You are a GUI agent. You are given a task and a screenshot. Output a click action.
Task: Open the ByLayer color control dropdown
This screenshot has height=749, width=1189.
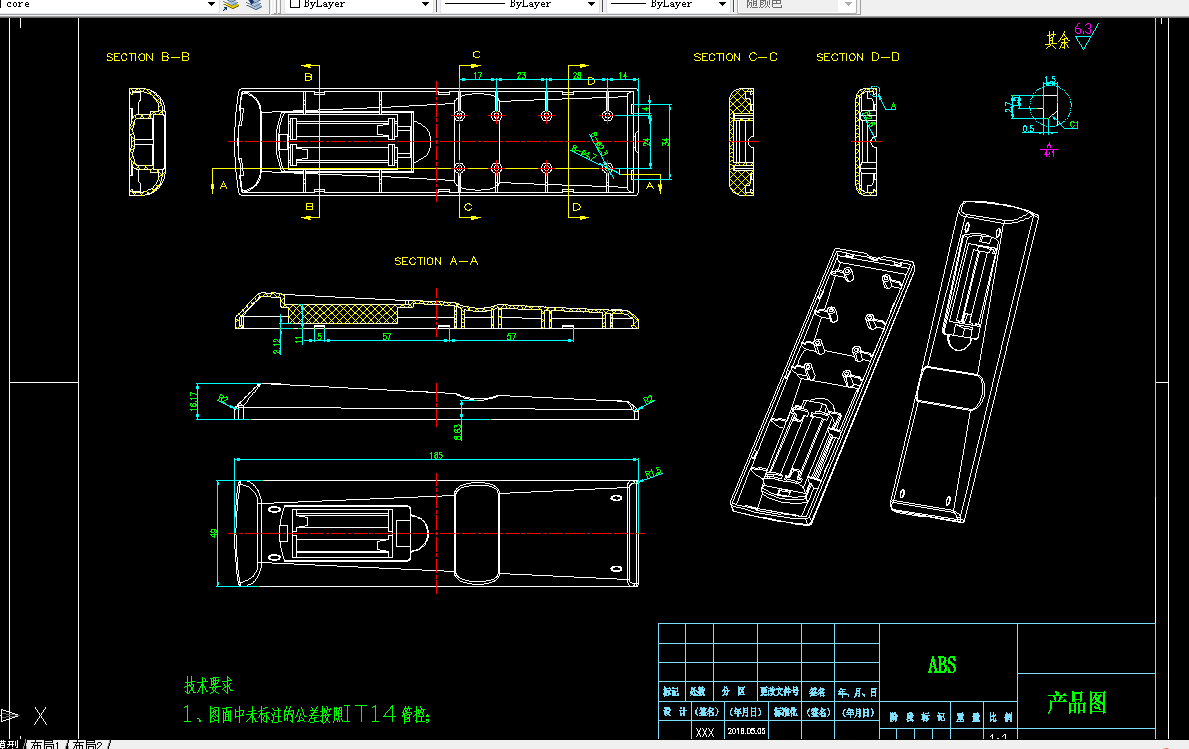point(425,5)
